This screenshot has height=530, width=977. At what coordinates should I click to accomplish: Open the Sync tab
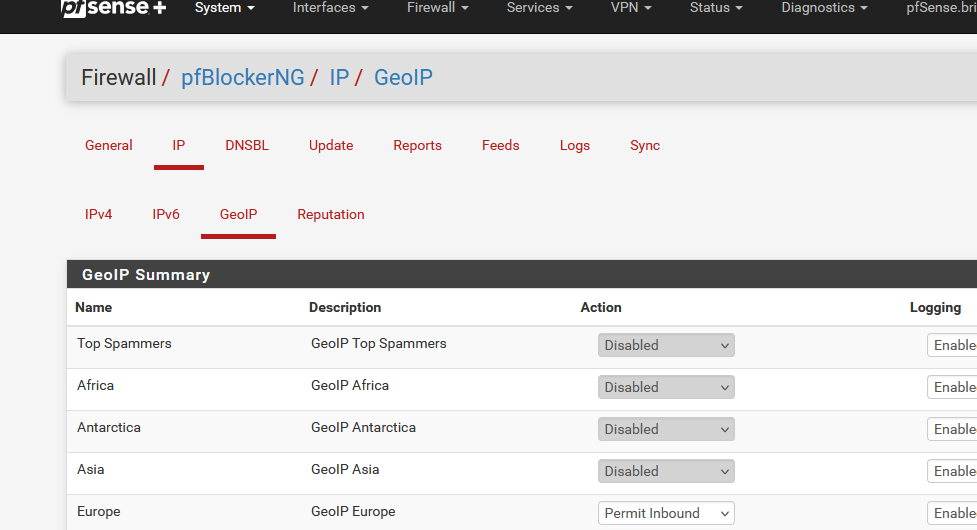[645, 145]
